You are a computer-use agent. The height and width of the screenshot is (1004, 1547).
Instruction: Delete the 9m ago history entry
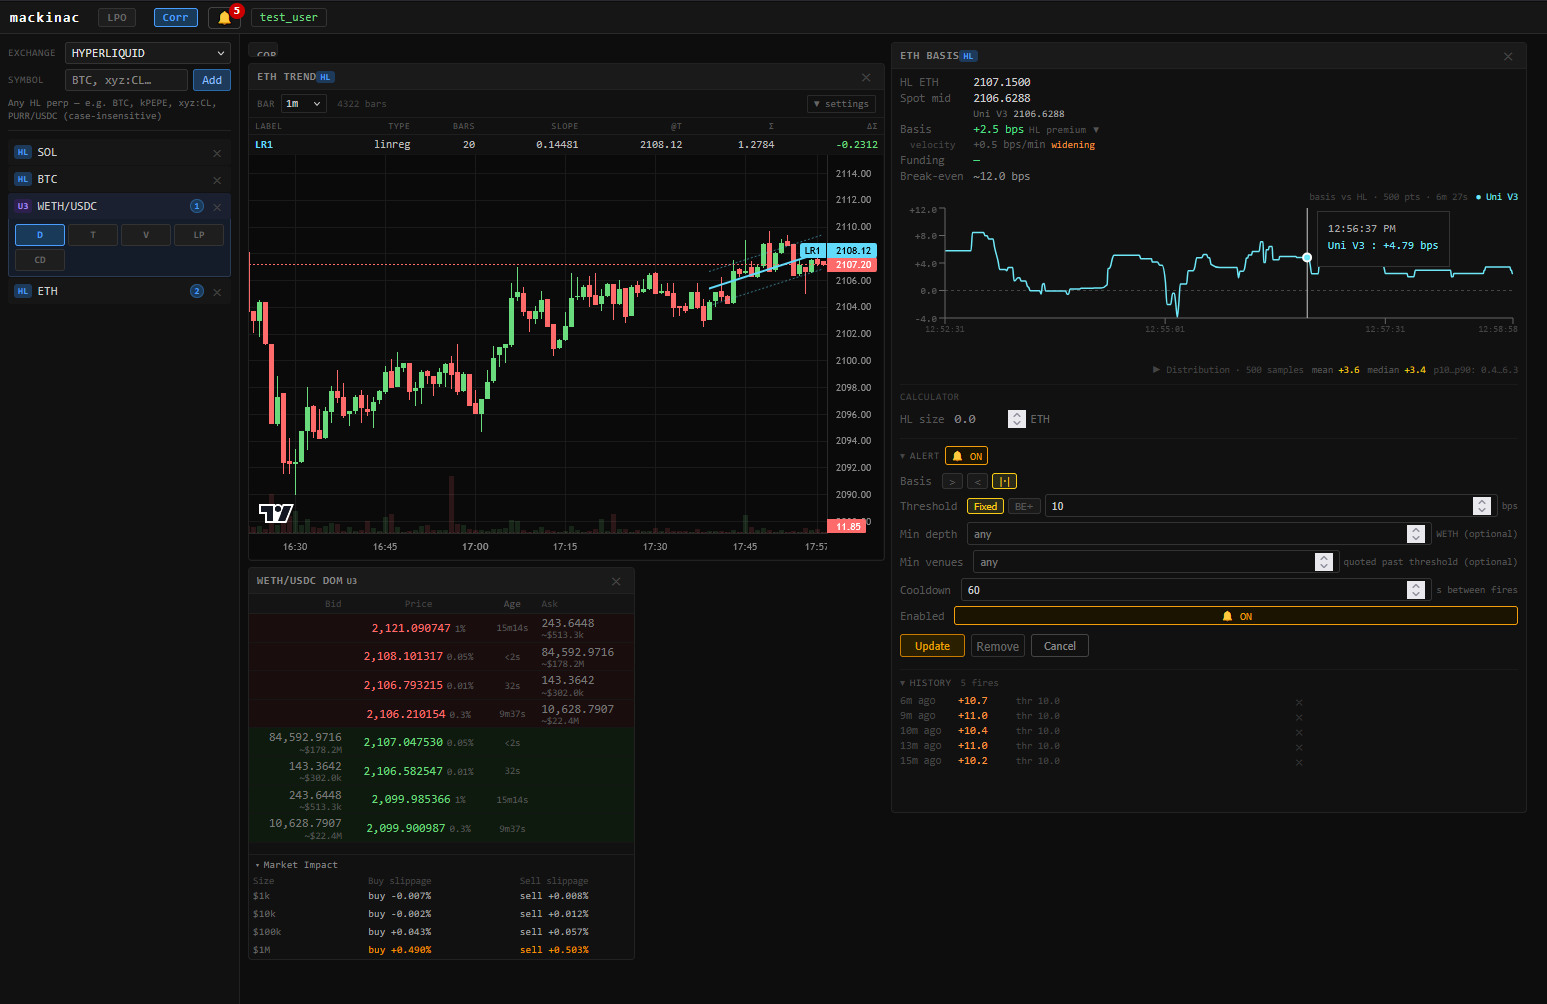tap(1299, 717)
